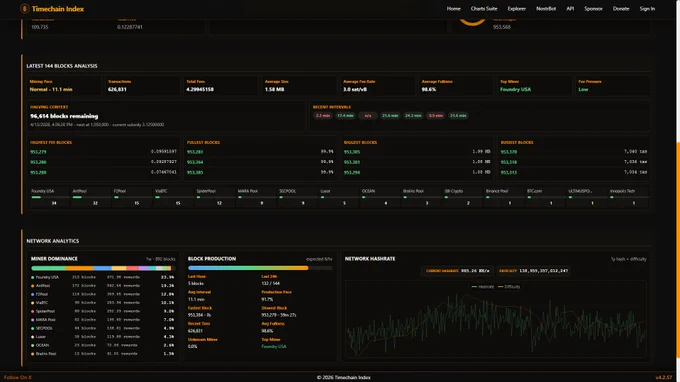680x382 pixels.
Task: Click the '96,614 blocks remaining' halving text
Action: coord(64,116)
